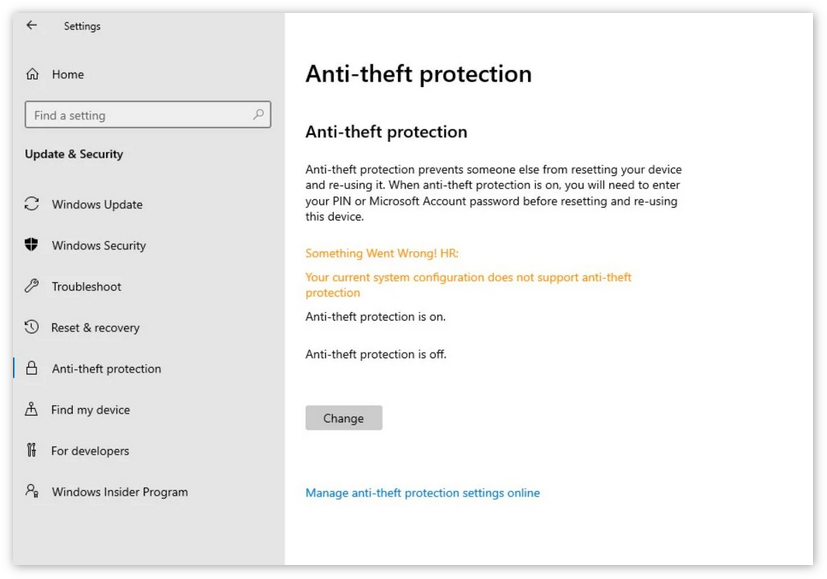Click the back arrow icon
827x579 pixels.
[32, 26]
